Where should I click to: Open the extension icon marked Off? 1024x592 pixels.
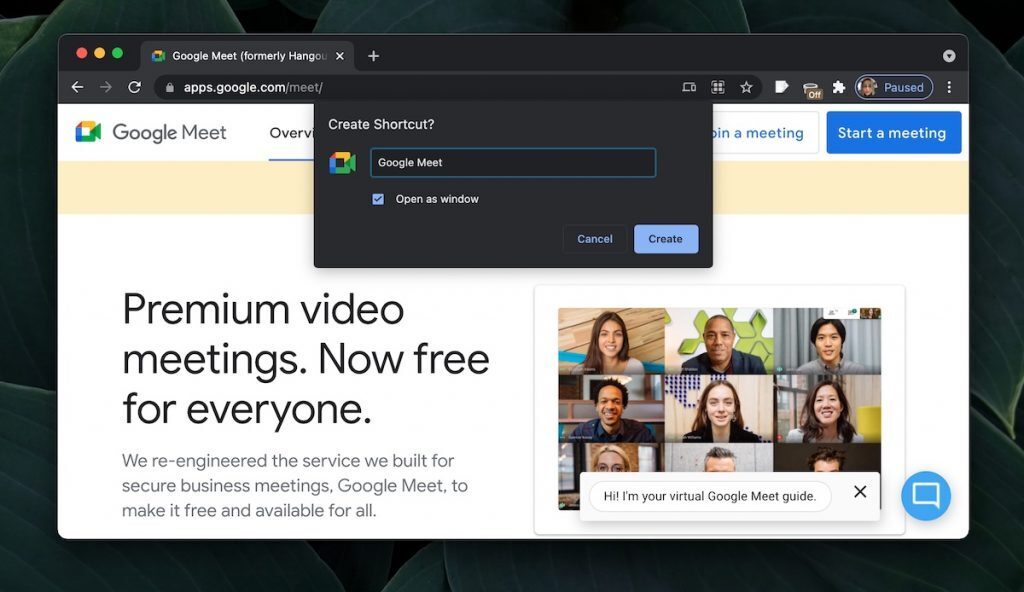point(812,87)
